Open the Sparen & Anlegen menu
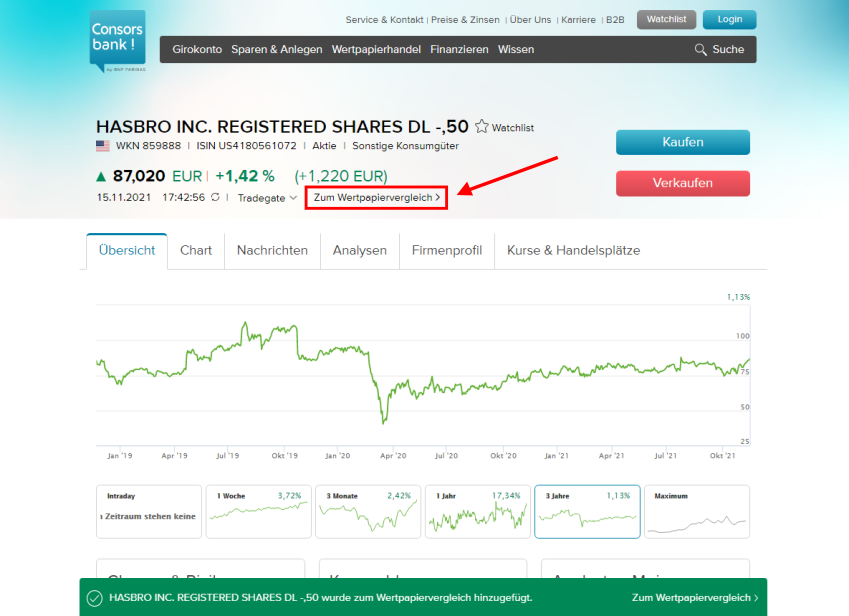The image size is (849, 616). coord(277,49)
